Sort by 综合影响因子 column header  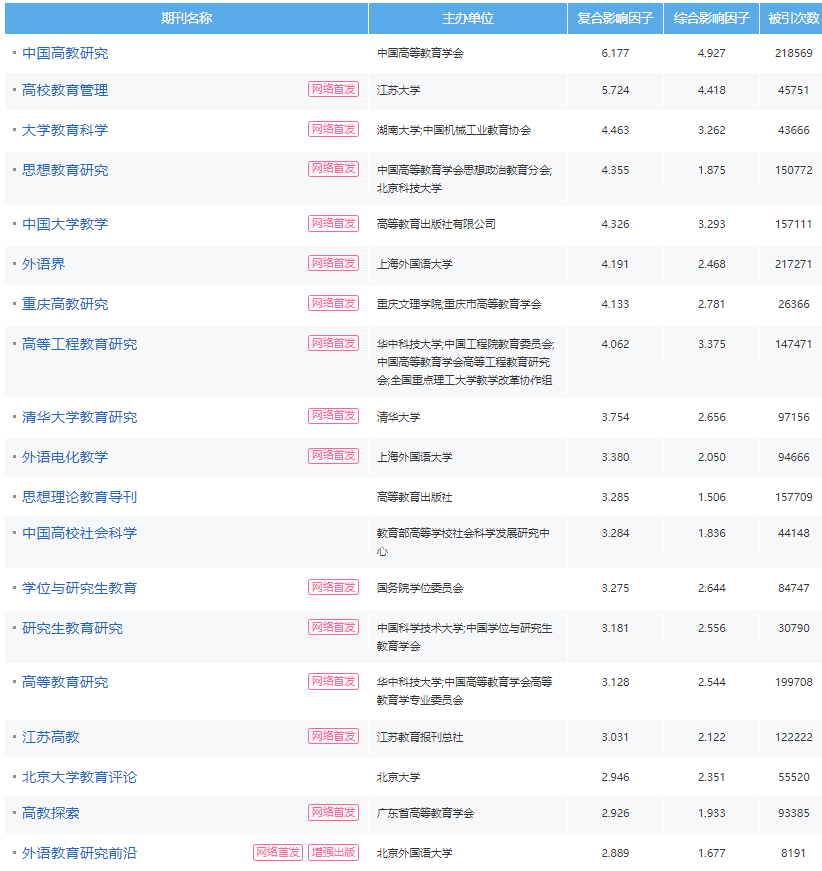[x=711, y=18]
